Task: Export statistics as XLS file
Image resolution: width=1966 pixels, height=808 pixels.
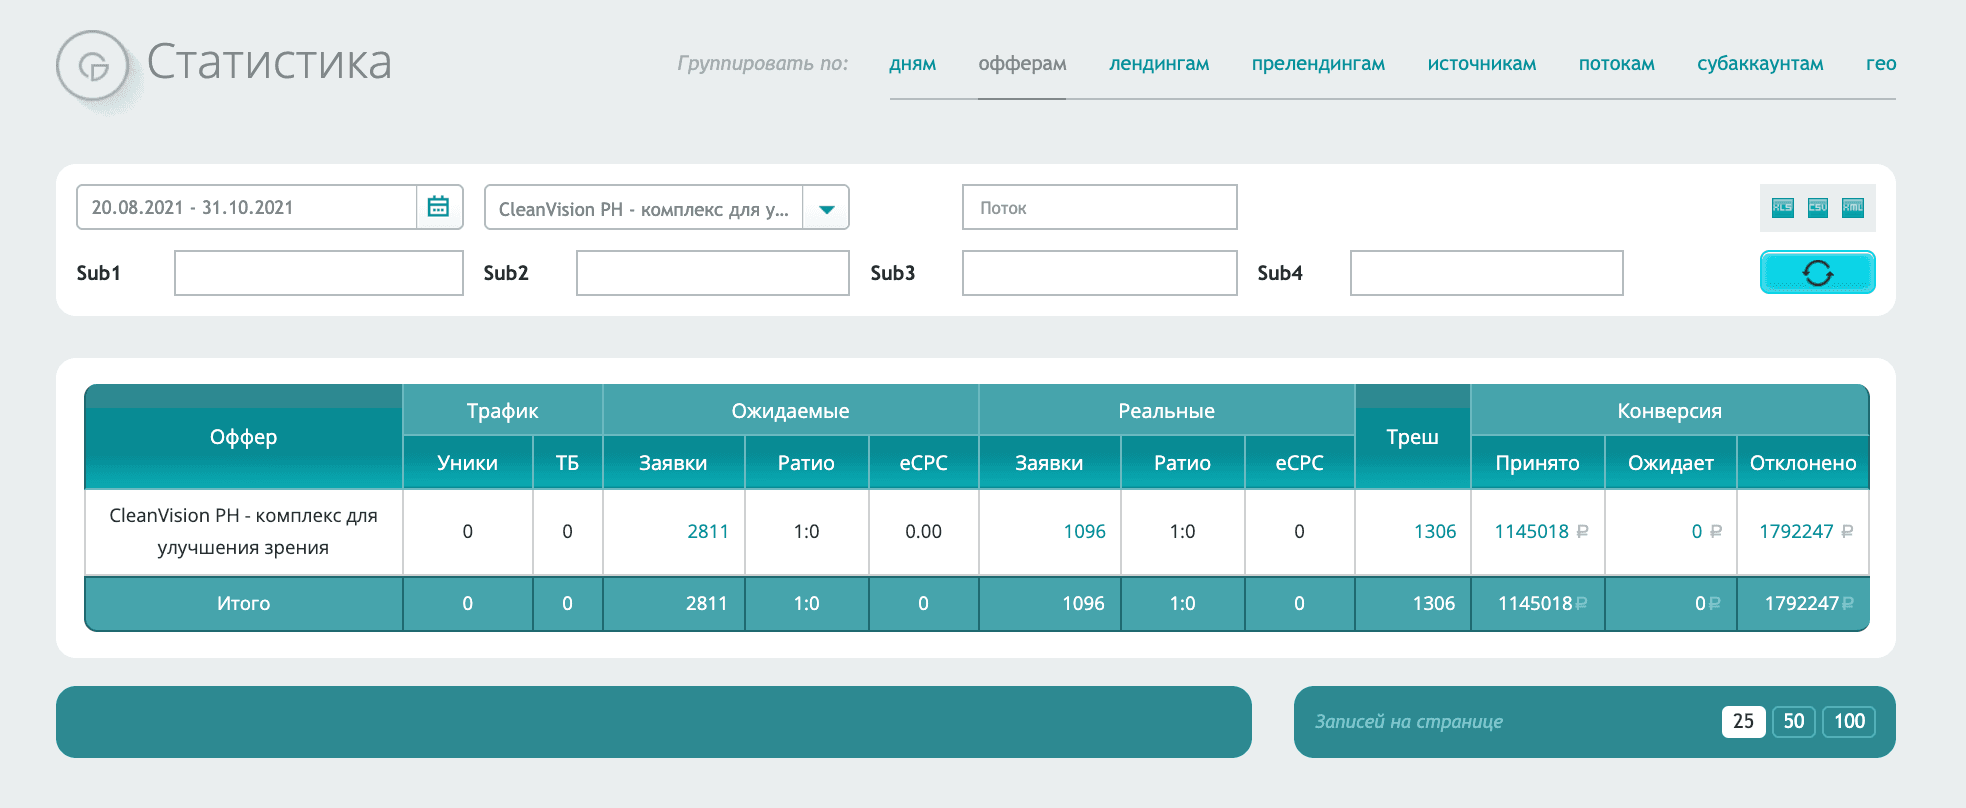Action: (x=1783, y=207)
